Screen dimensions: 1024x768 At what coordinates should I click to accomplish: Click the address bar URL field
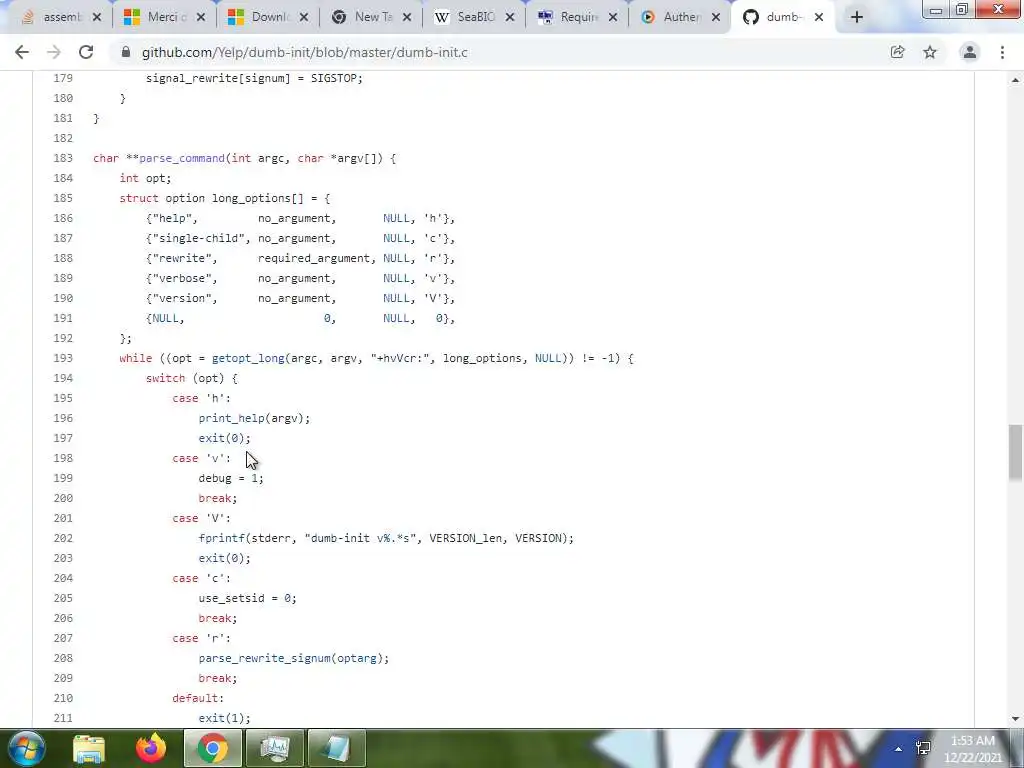tap(503, 52)
